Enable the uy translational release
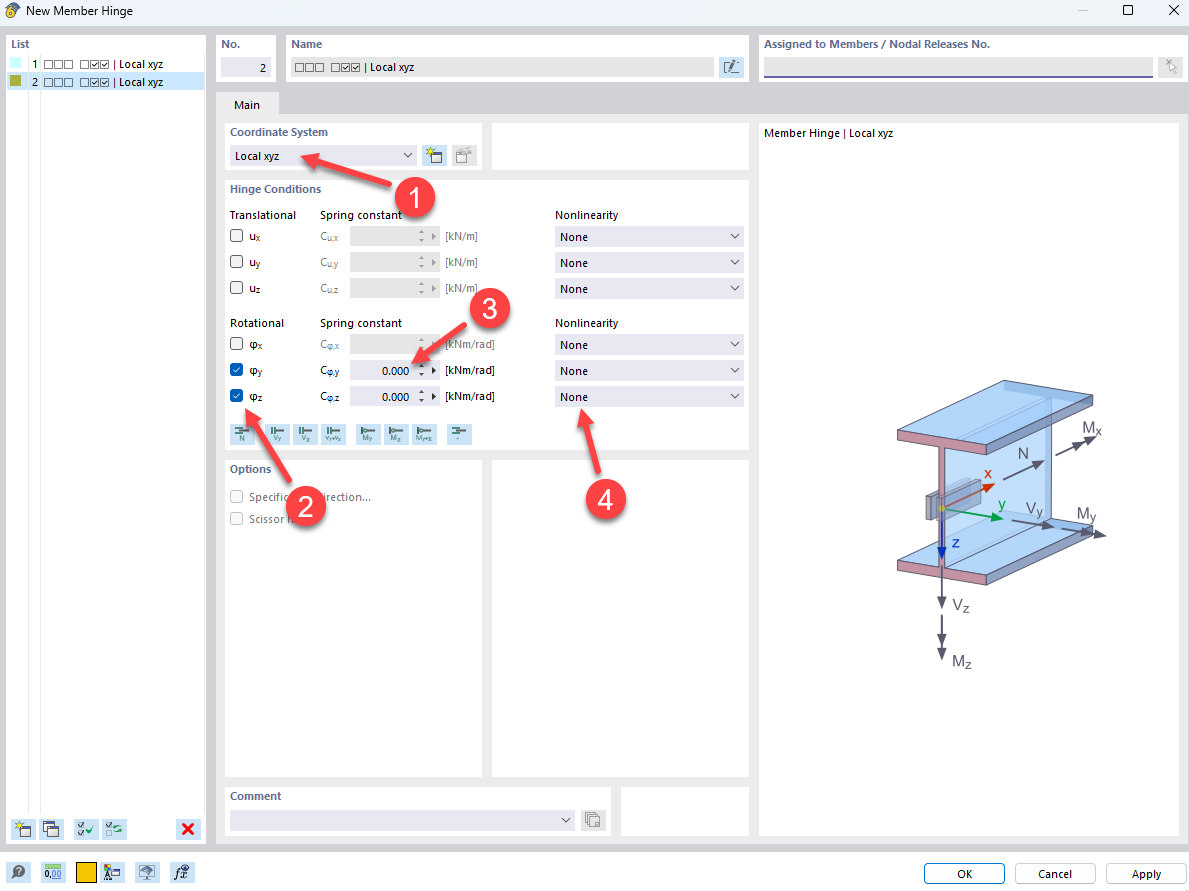1189x891 pixels. coord(237,262)
